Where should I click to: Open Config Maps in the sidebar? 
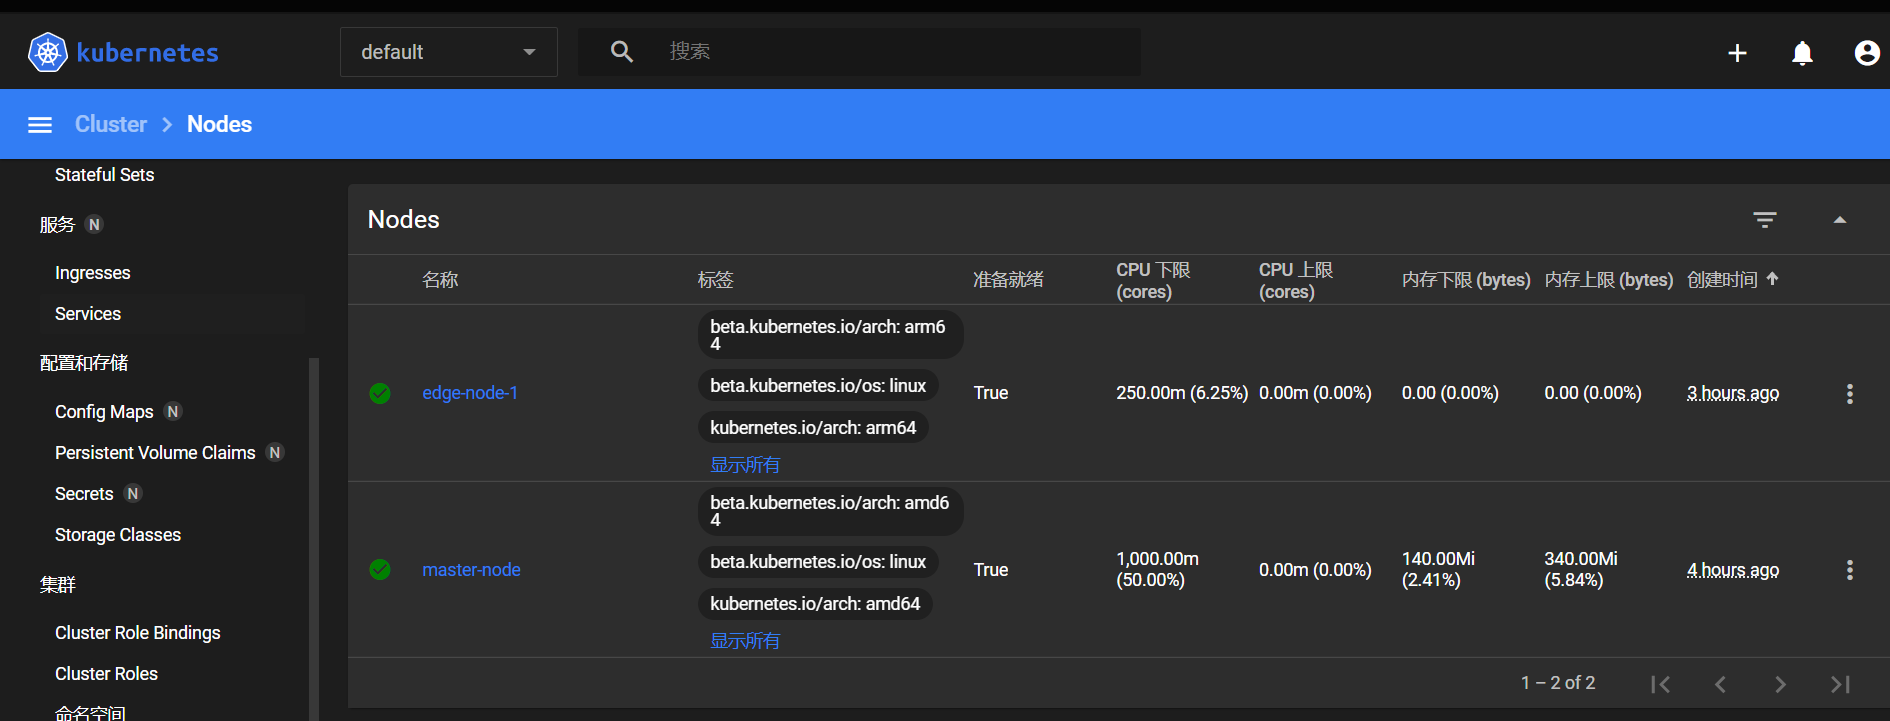point(104,412)
